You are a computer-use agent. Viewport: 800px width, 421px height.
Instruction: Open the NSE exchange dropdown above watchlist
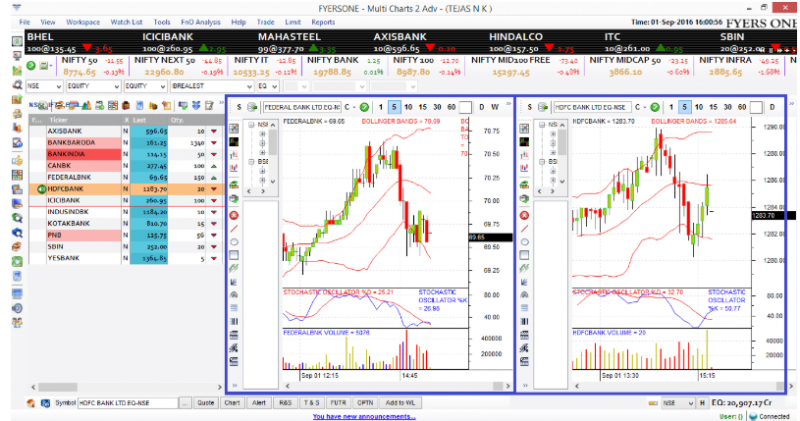(44, 86)
